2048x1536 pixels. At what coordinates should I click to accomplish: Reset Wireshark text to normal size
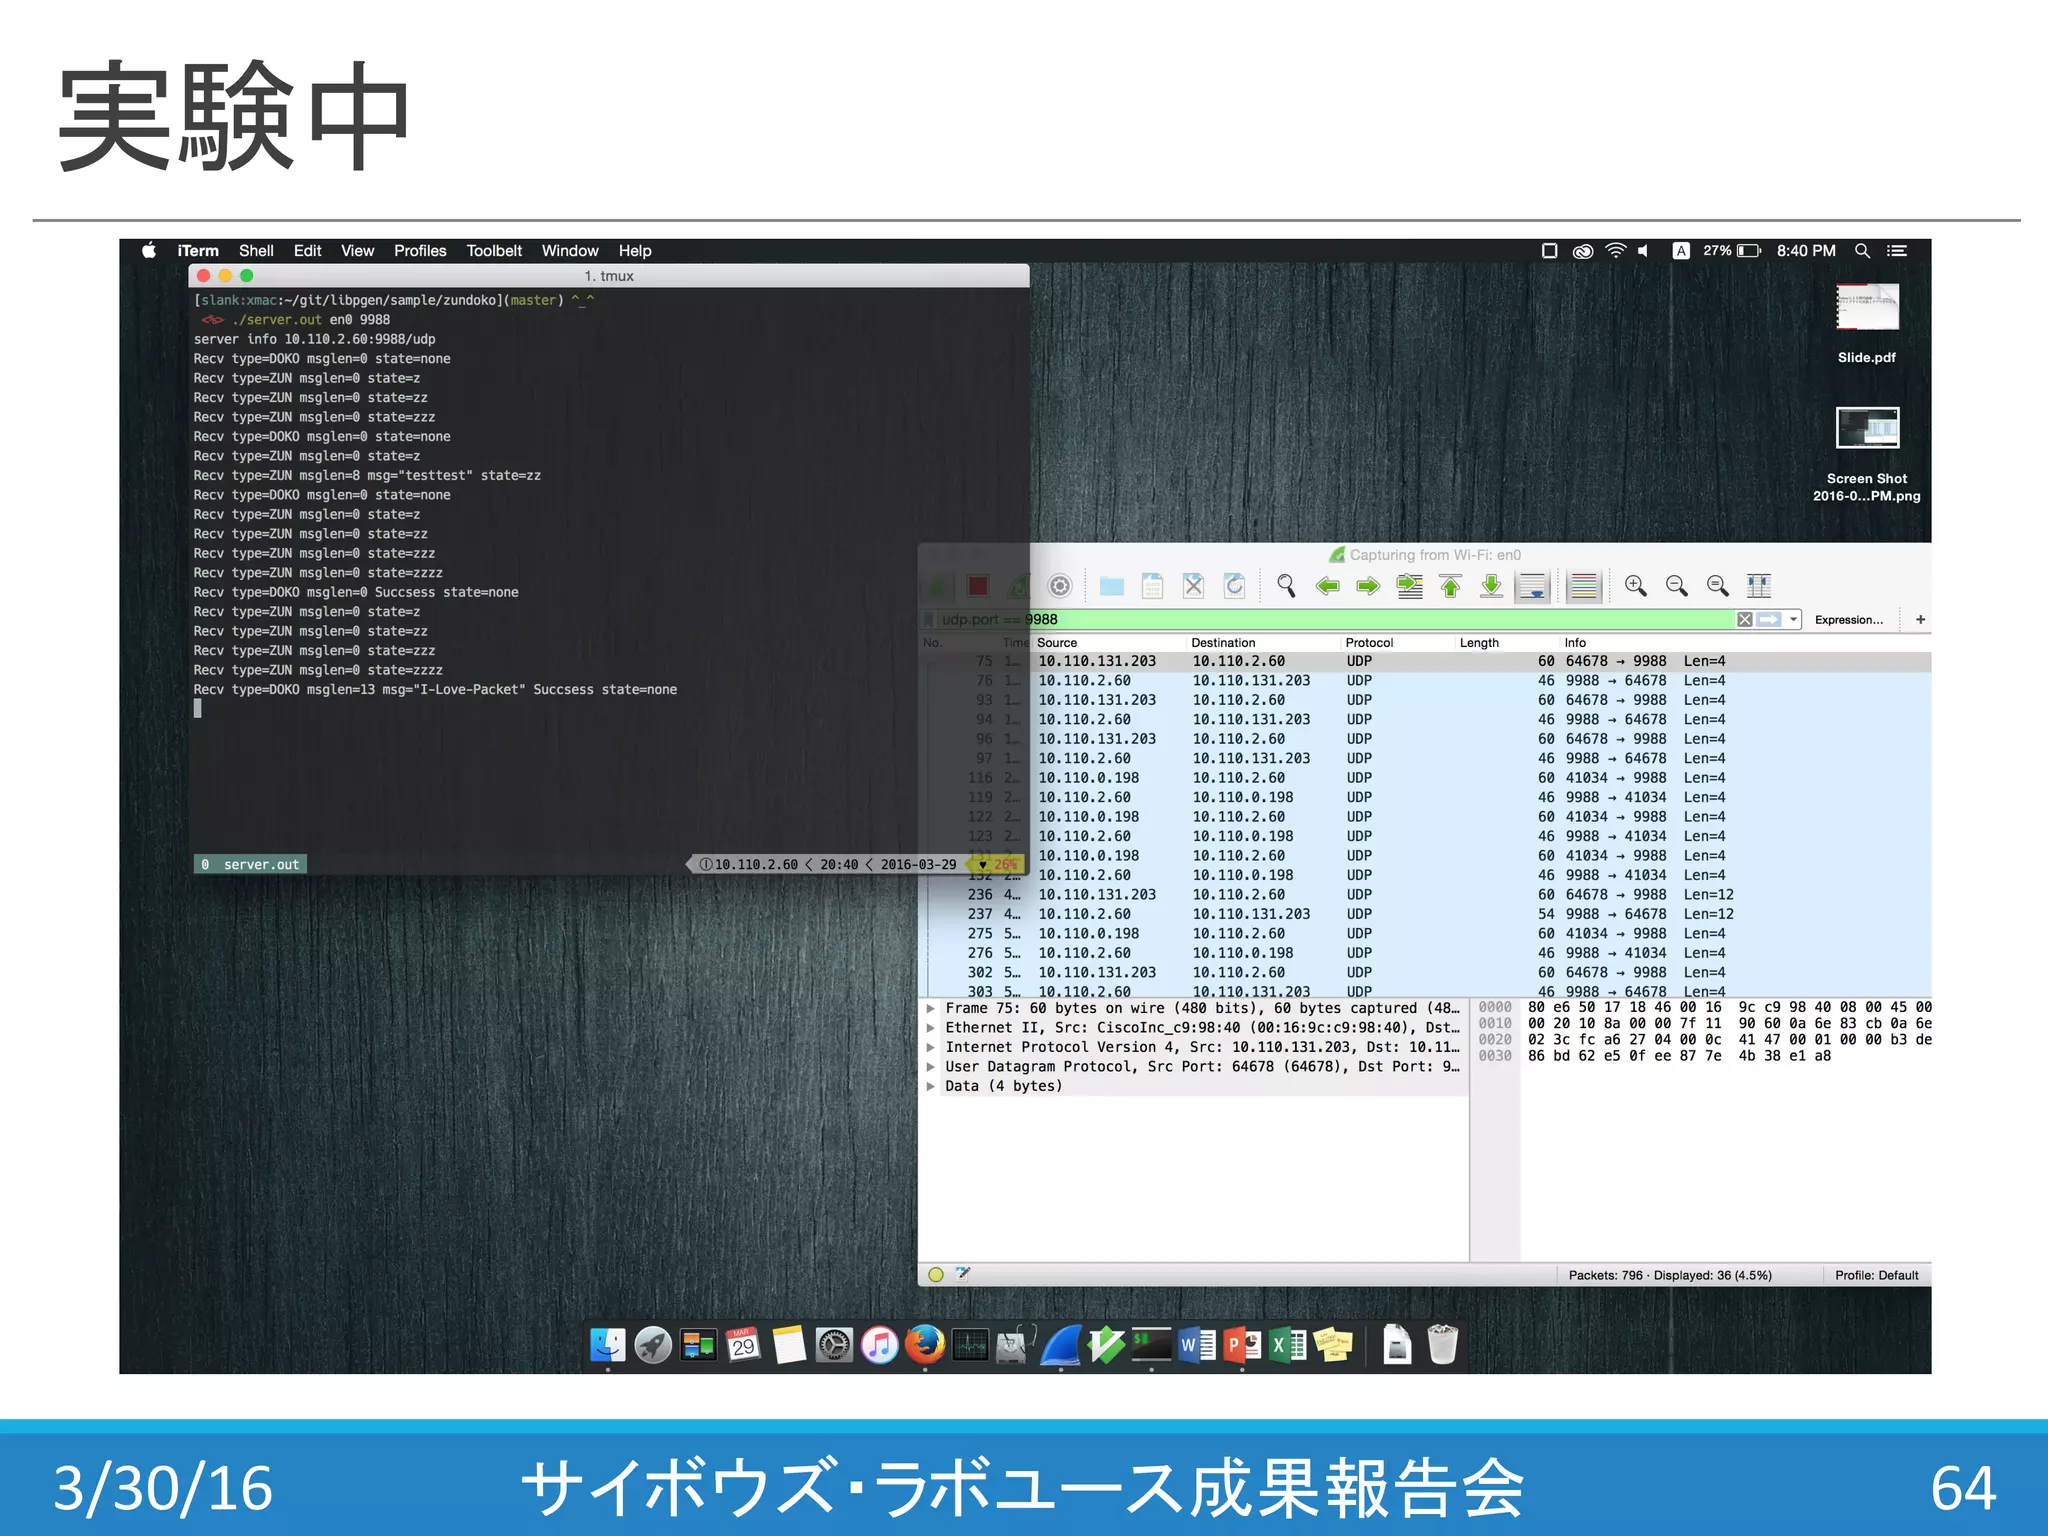pos(1718,586)
